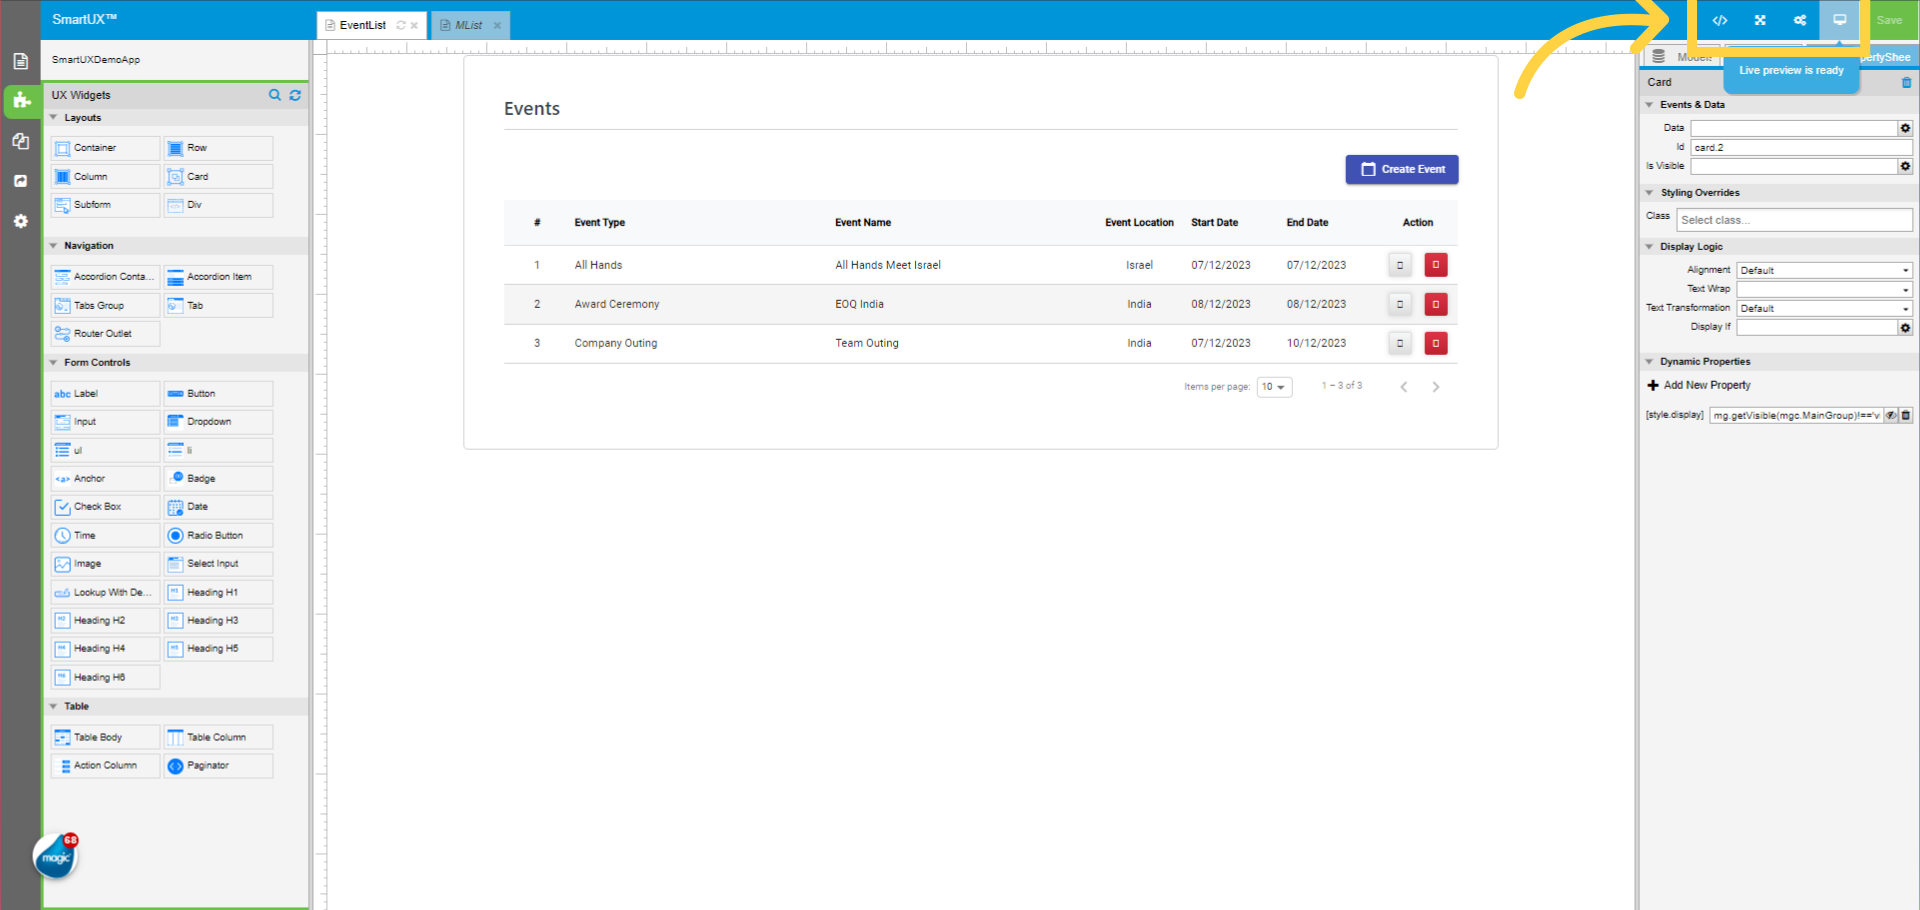Select the EventList tab

(x=362, y=25)
